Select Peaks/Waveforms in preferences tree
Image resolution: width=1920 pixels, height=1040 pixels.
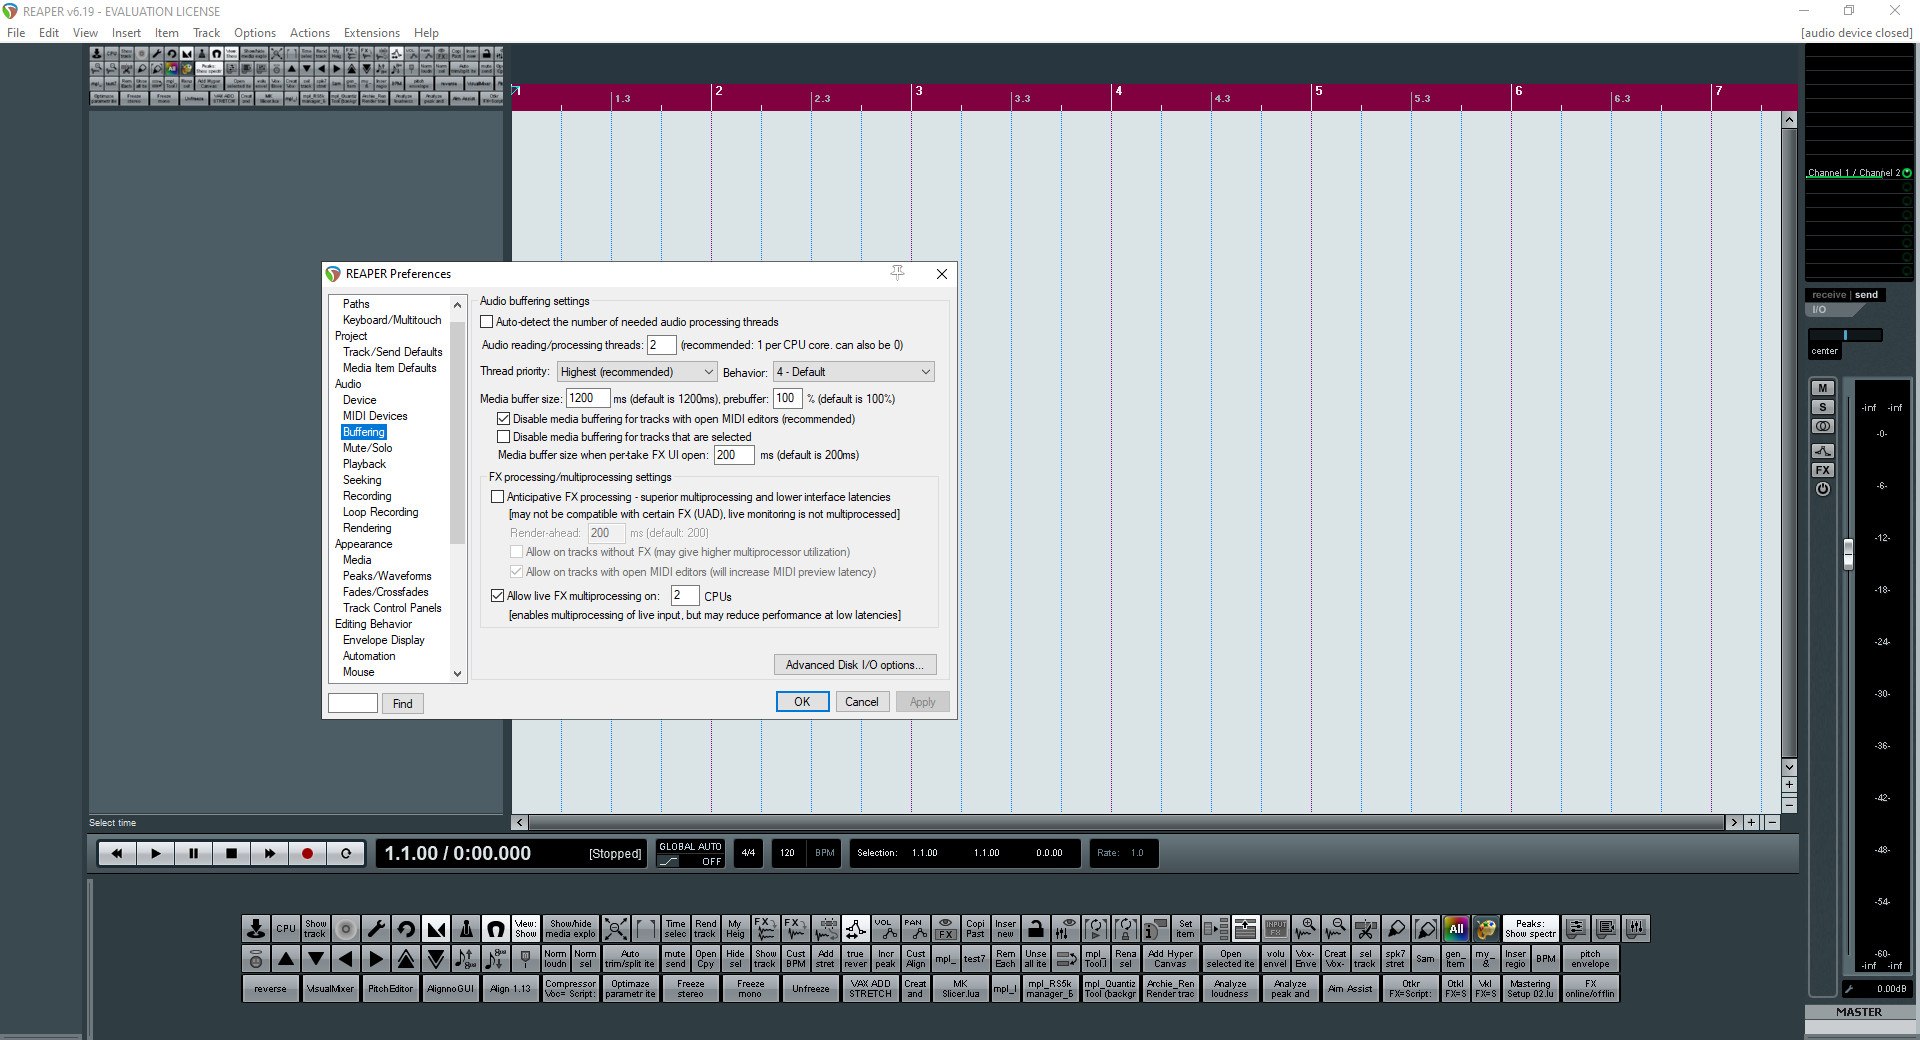(387, 576)
